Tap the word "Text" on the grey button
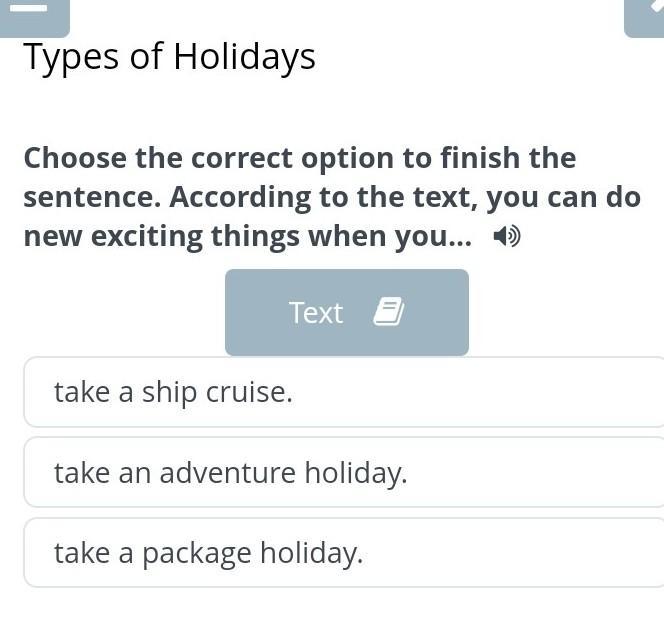Image resolution: width=664 pixels, height=629 pixels. [316, 313]
